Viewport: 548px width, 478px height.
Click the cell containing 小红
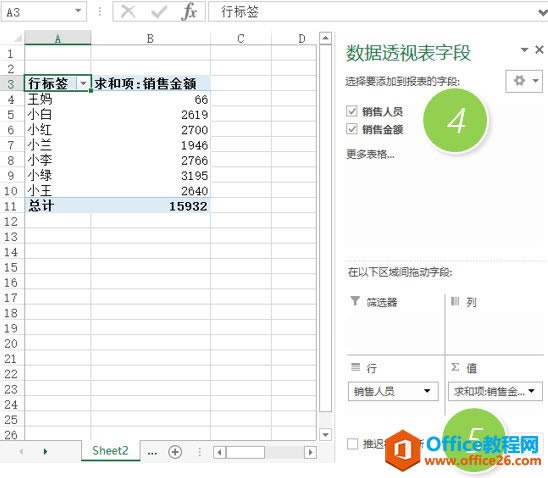point(58,130)
